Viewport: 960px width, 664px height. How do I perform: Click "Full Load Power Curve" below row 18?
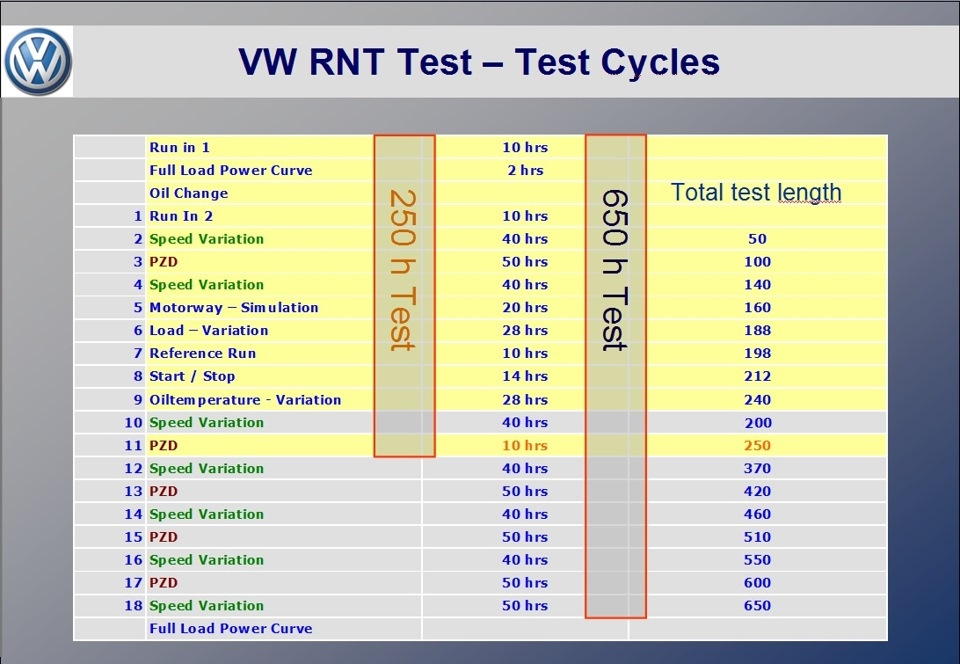coord(231,629)
